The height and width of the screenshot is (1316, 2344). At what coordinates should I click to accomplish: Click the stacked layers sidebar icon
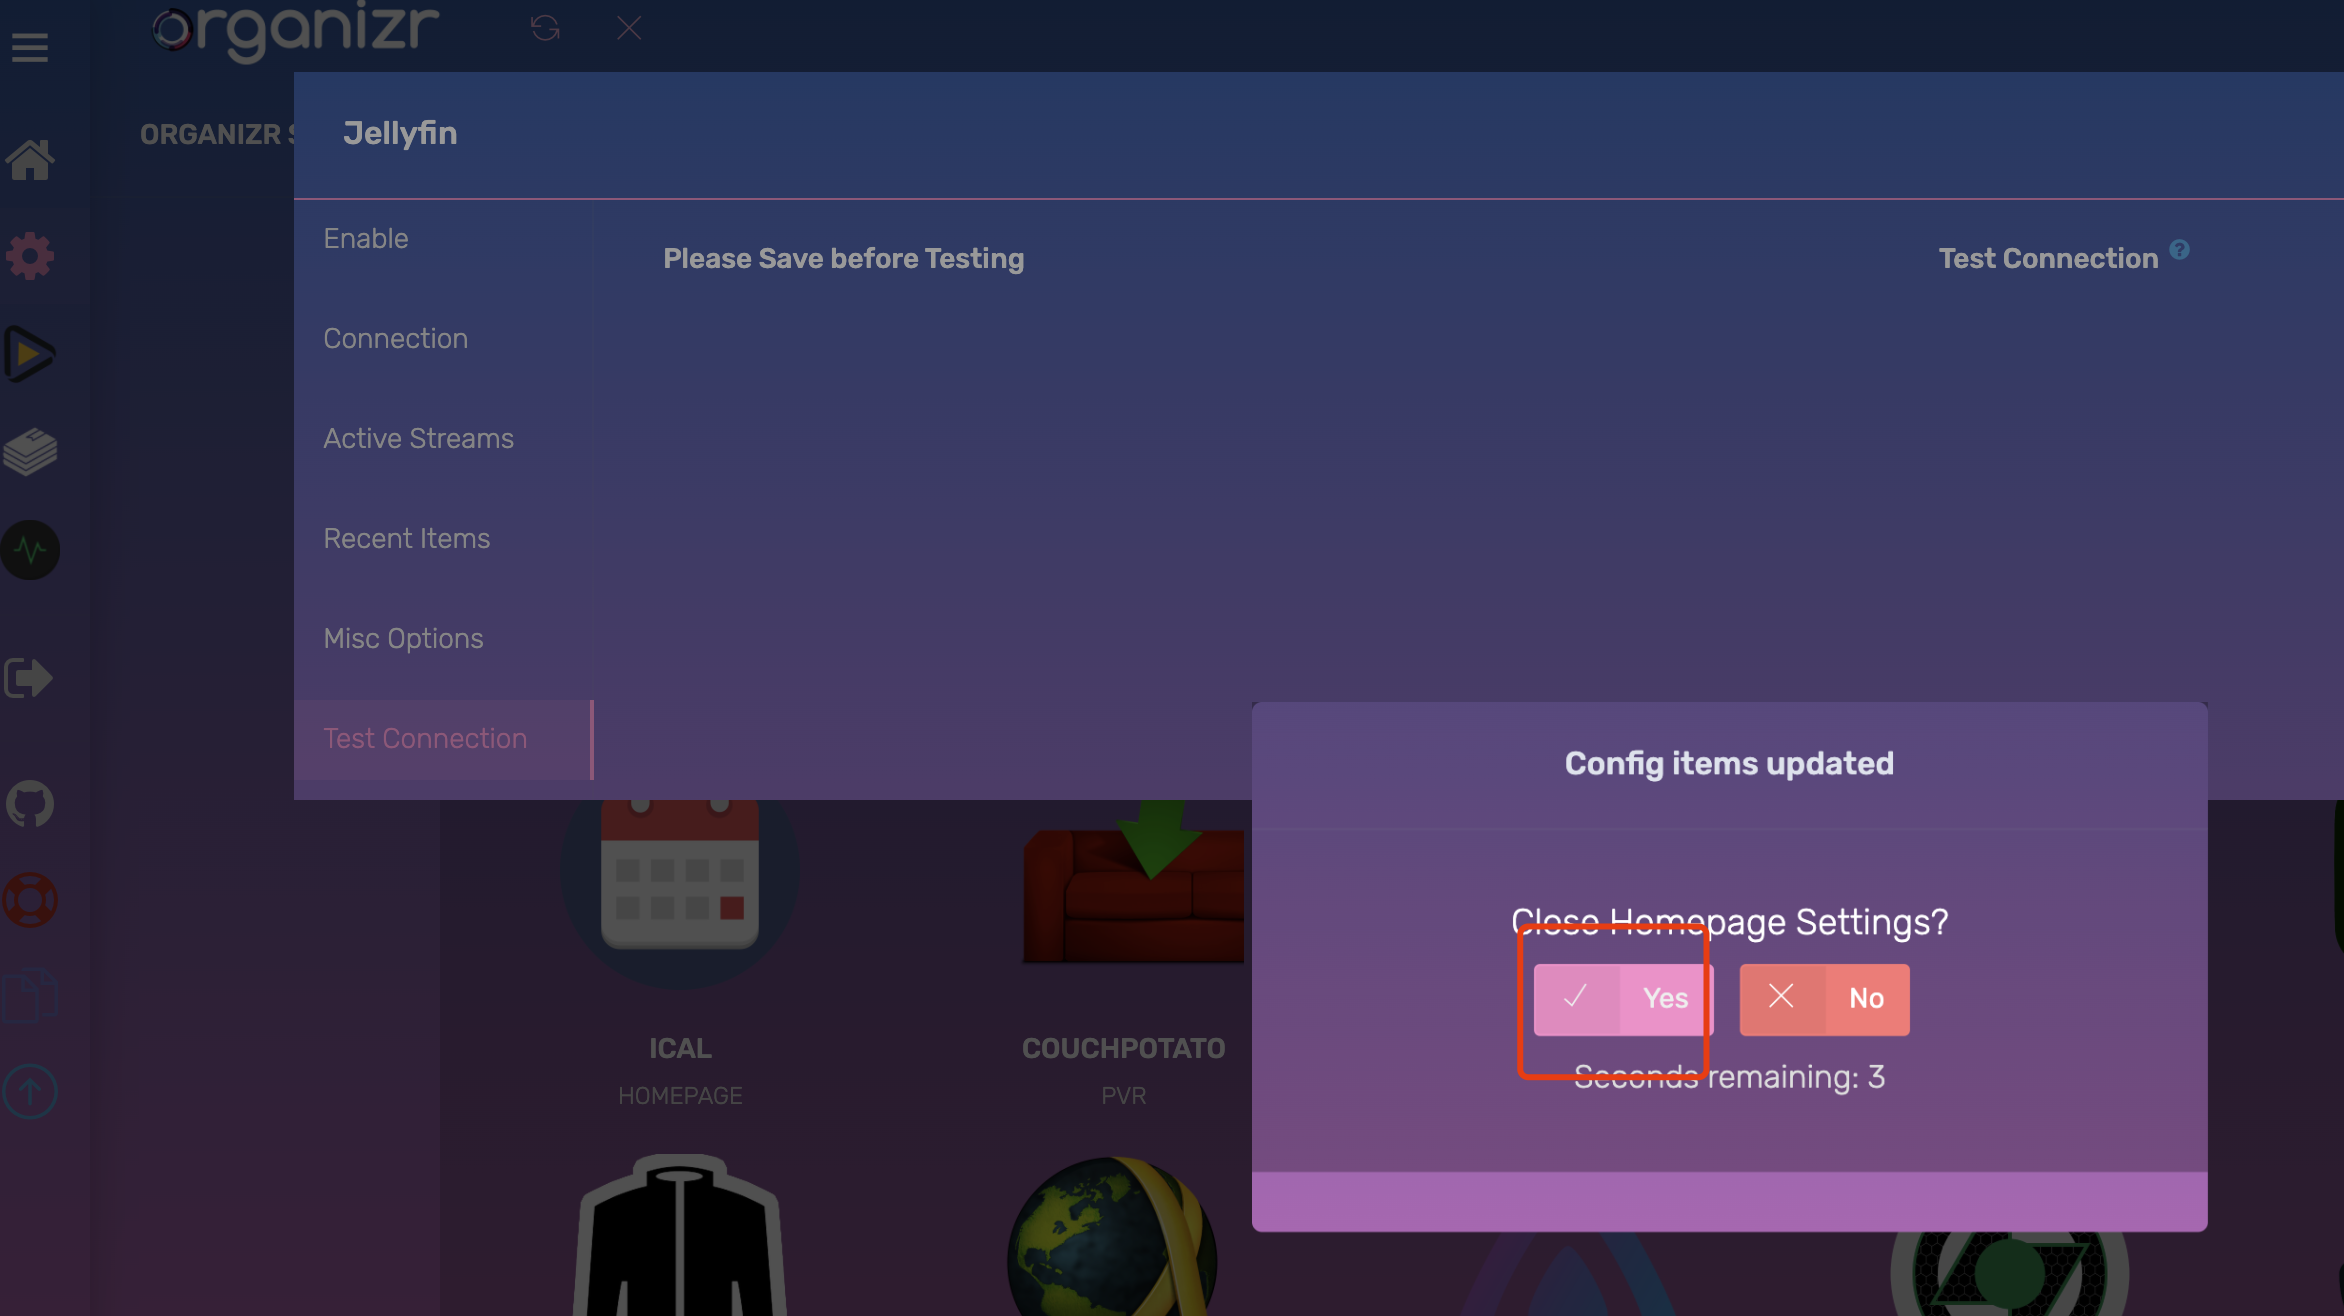click(x=30, y=452)
